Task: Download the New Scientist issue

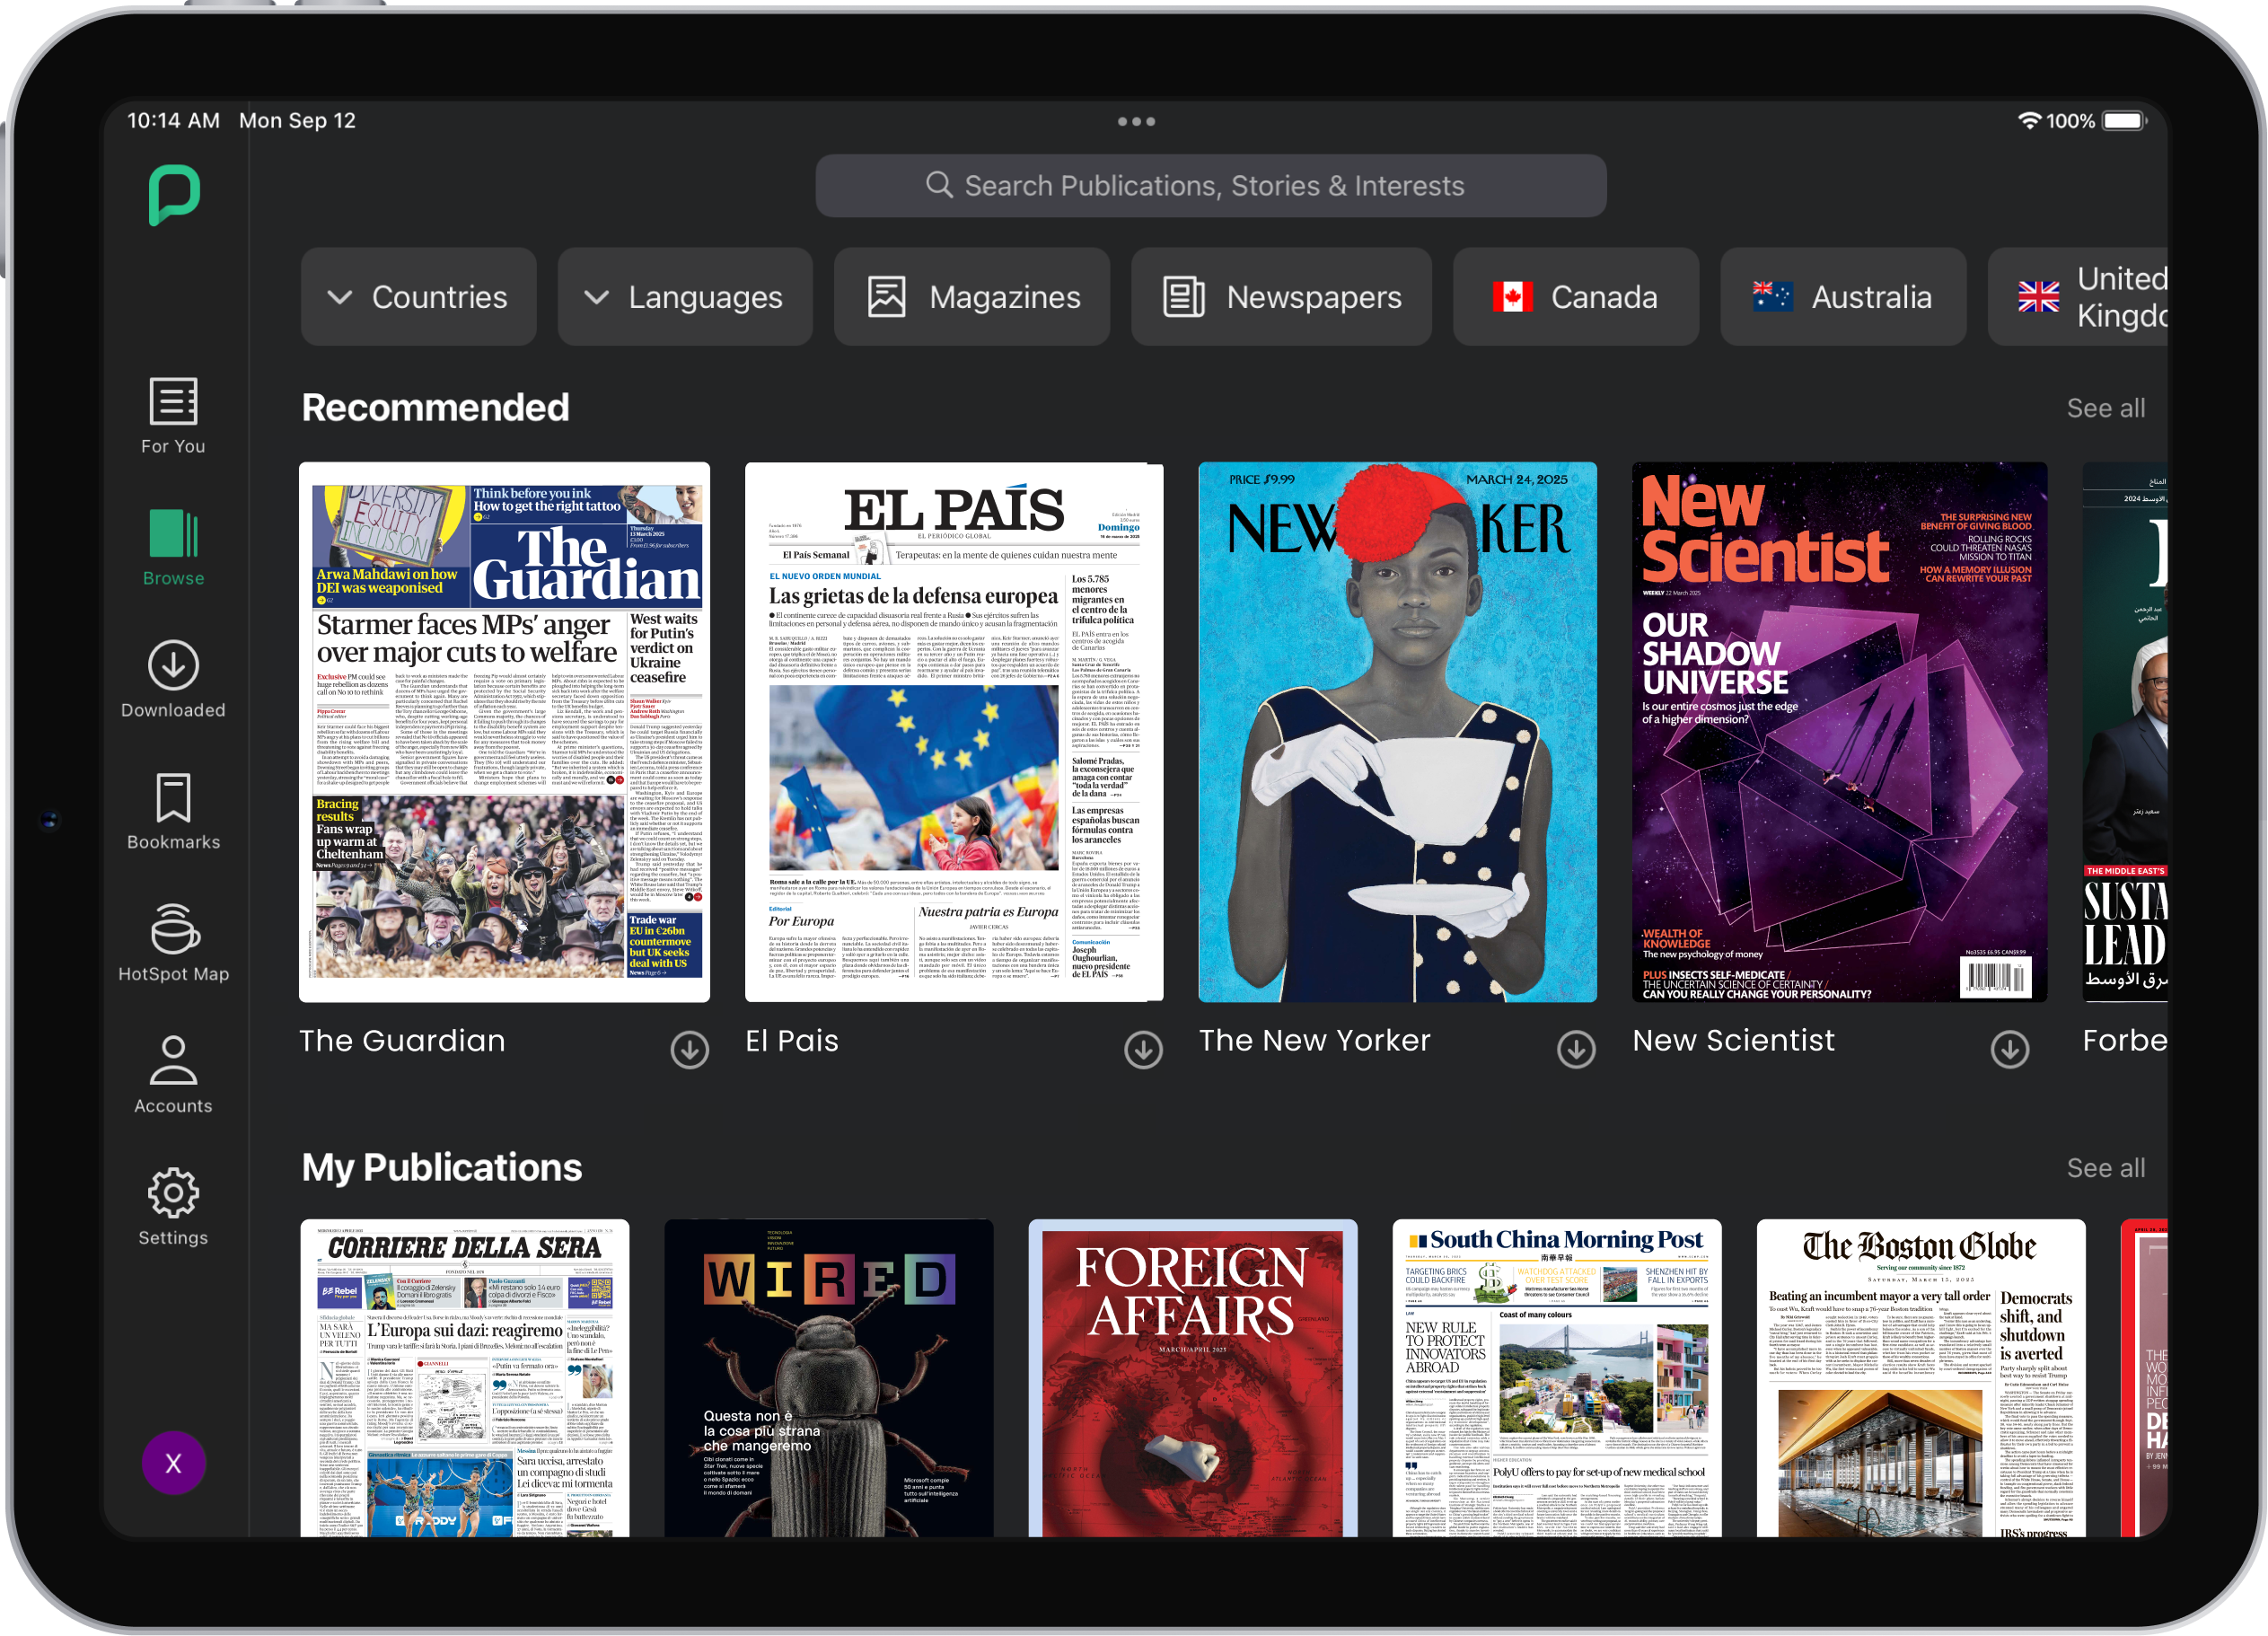Action: tap(2010, 1050)
